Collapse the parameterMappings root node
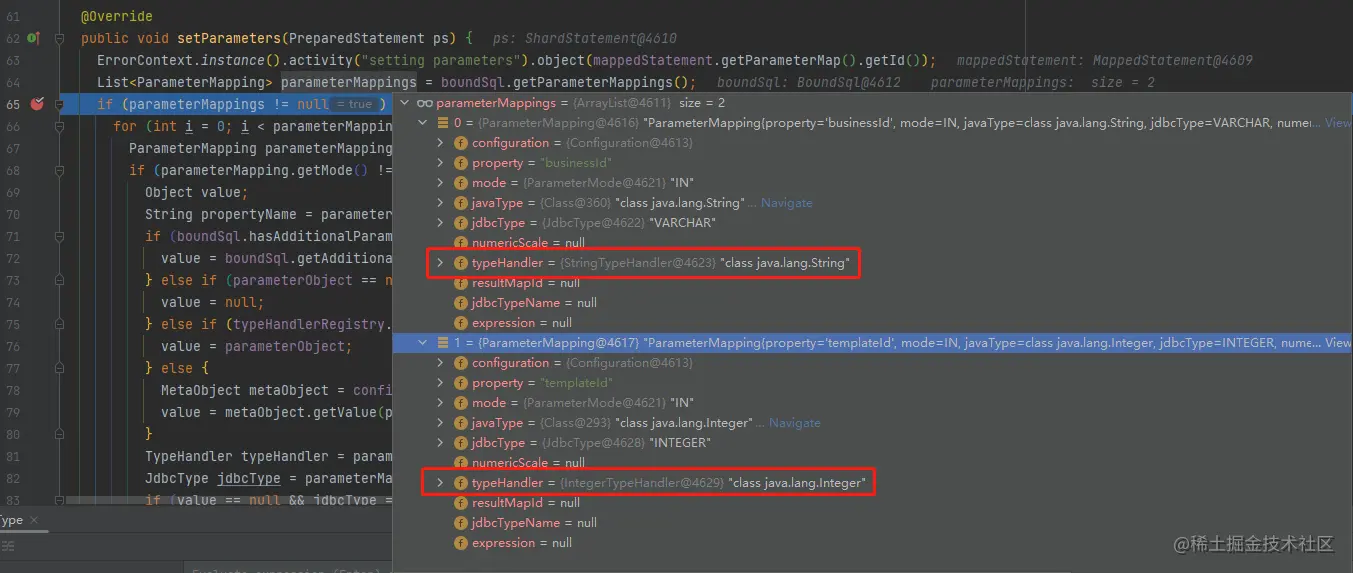This screenshot has height=573, width=1353. click(405, 103)
